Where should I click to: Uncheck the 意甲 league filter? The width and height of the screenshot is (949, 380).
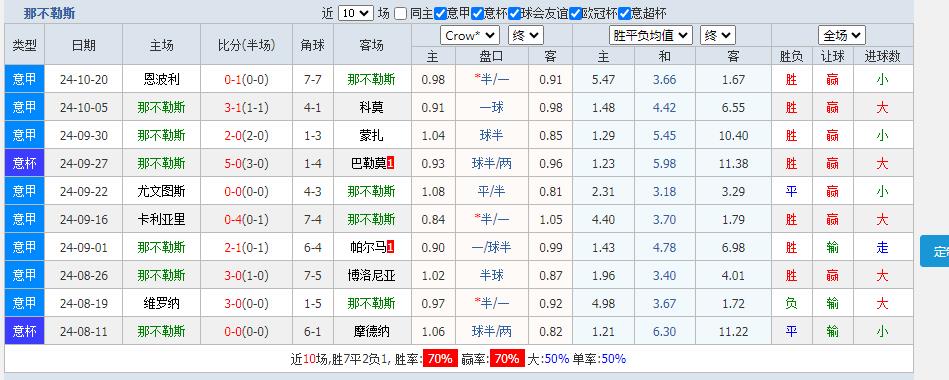440,13
